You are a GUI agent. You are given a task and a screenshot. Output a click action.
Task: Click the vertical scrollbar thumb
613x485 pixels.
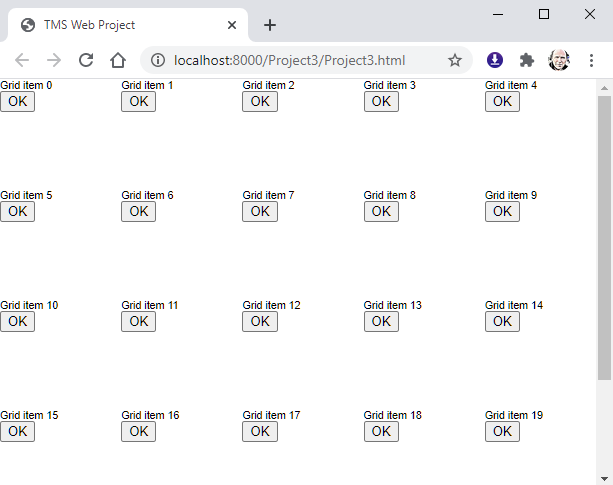(604, 238)
